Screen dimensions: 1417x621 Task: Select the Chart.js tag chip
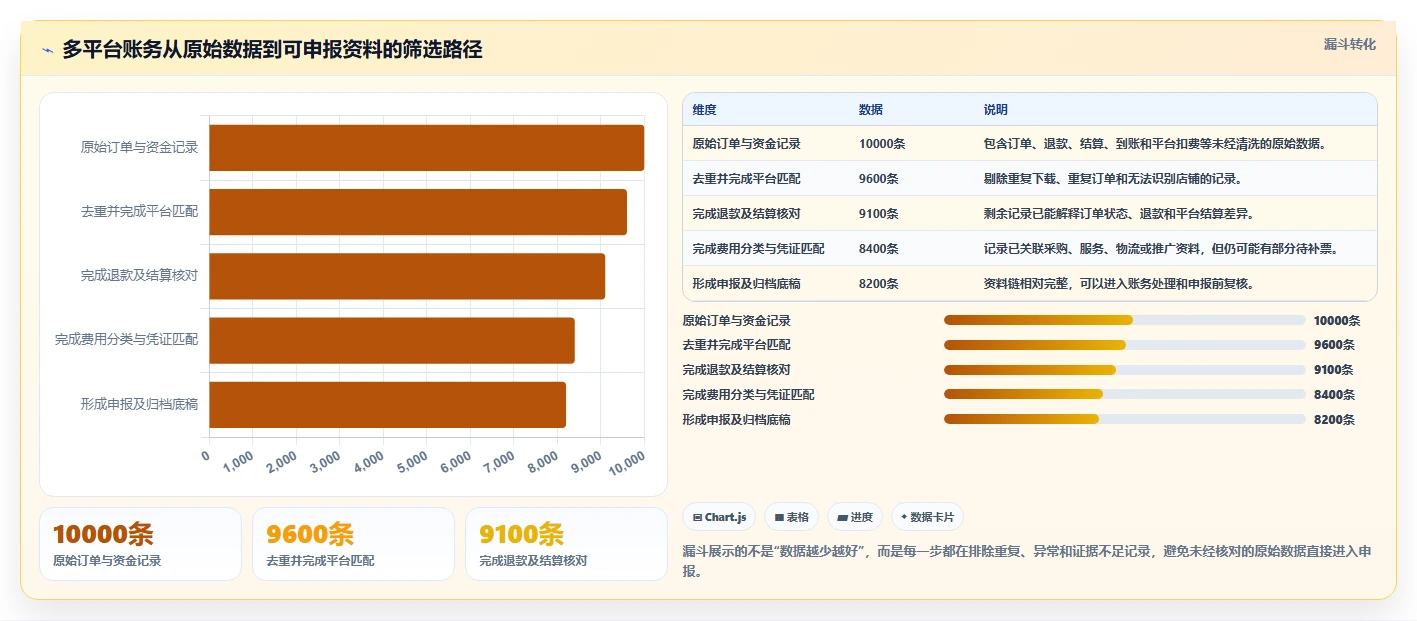pos(719,517)
